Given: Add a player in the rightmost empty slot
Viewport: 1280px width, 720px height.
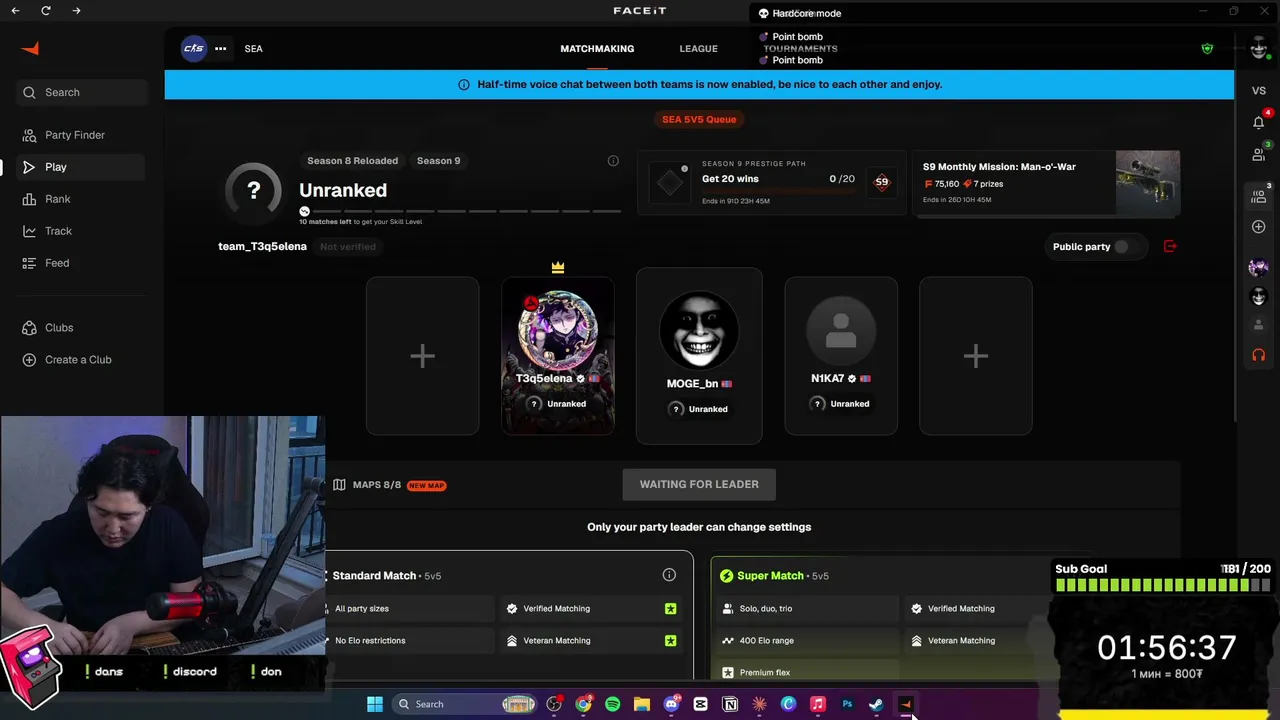Looking at the screenshot, I should tap(976, 356).
